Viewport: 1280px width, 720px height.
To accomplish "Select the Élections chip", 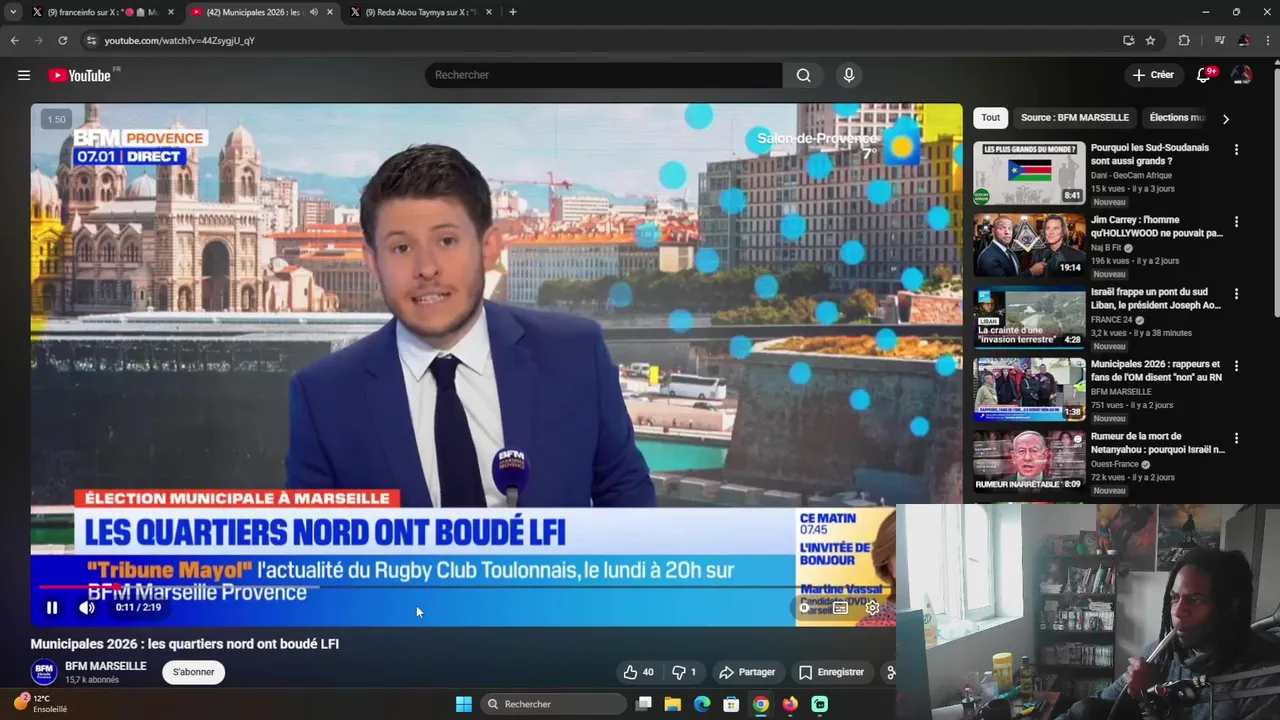I will 1177,117.
